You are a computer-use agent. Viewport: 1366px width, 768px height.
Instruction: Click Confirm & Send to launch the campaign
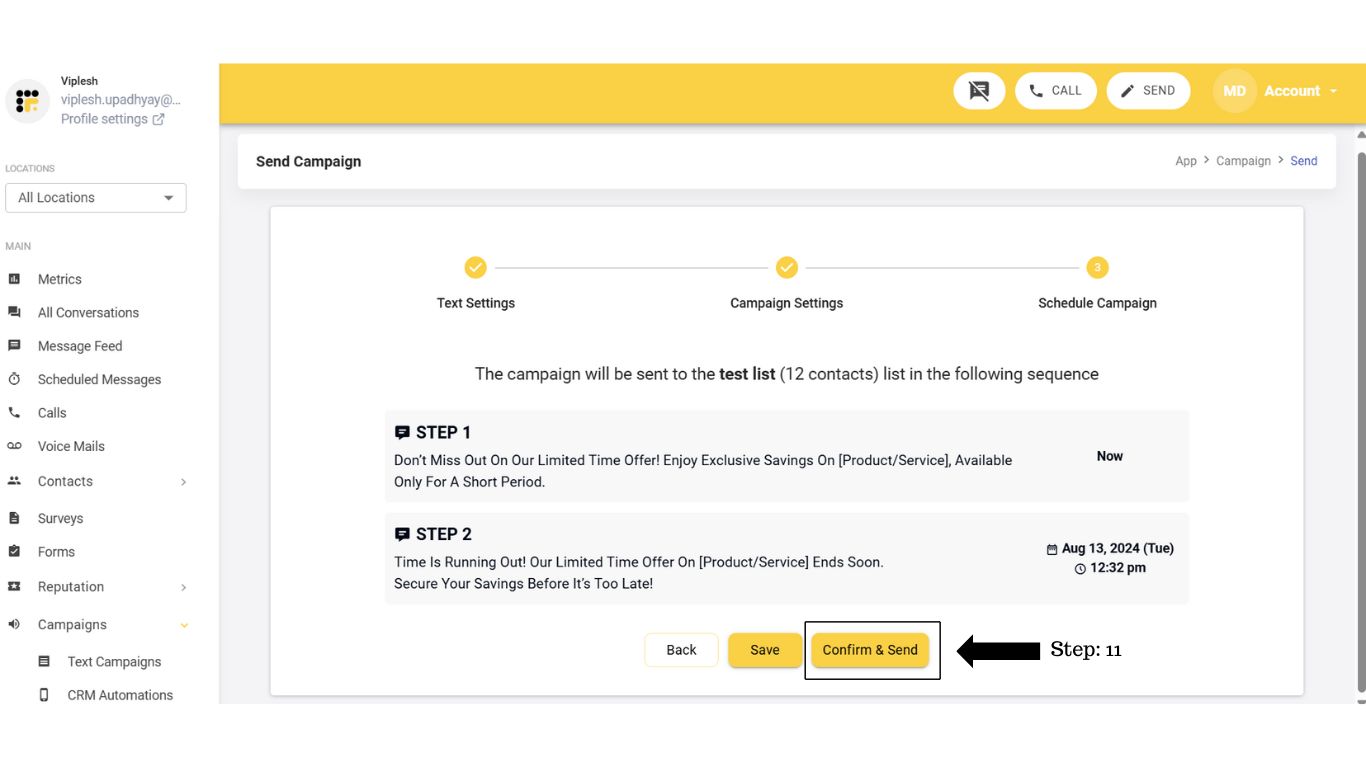(870, 649)
